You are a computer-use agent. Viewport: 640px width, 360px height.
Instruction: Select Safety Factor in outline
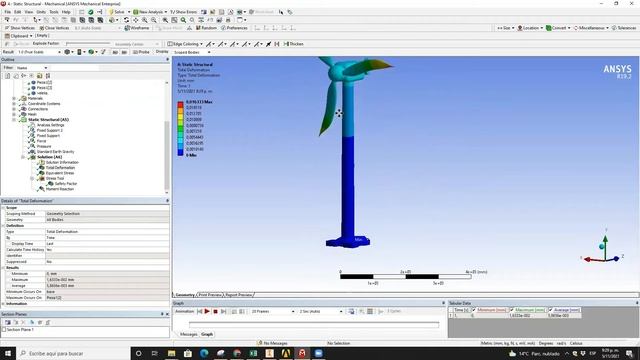(x=66, y=184)
